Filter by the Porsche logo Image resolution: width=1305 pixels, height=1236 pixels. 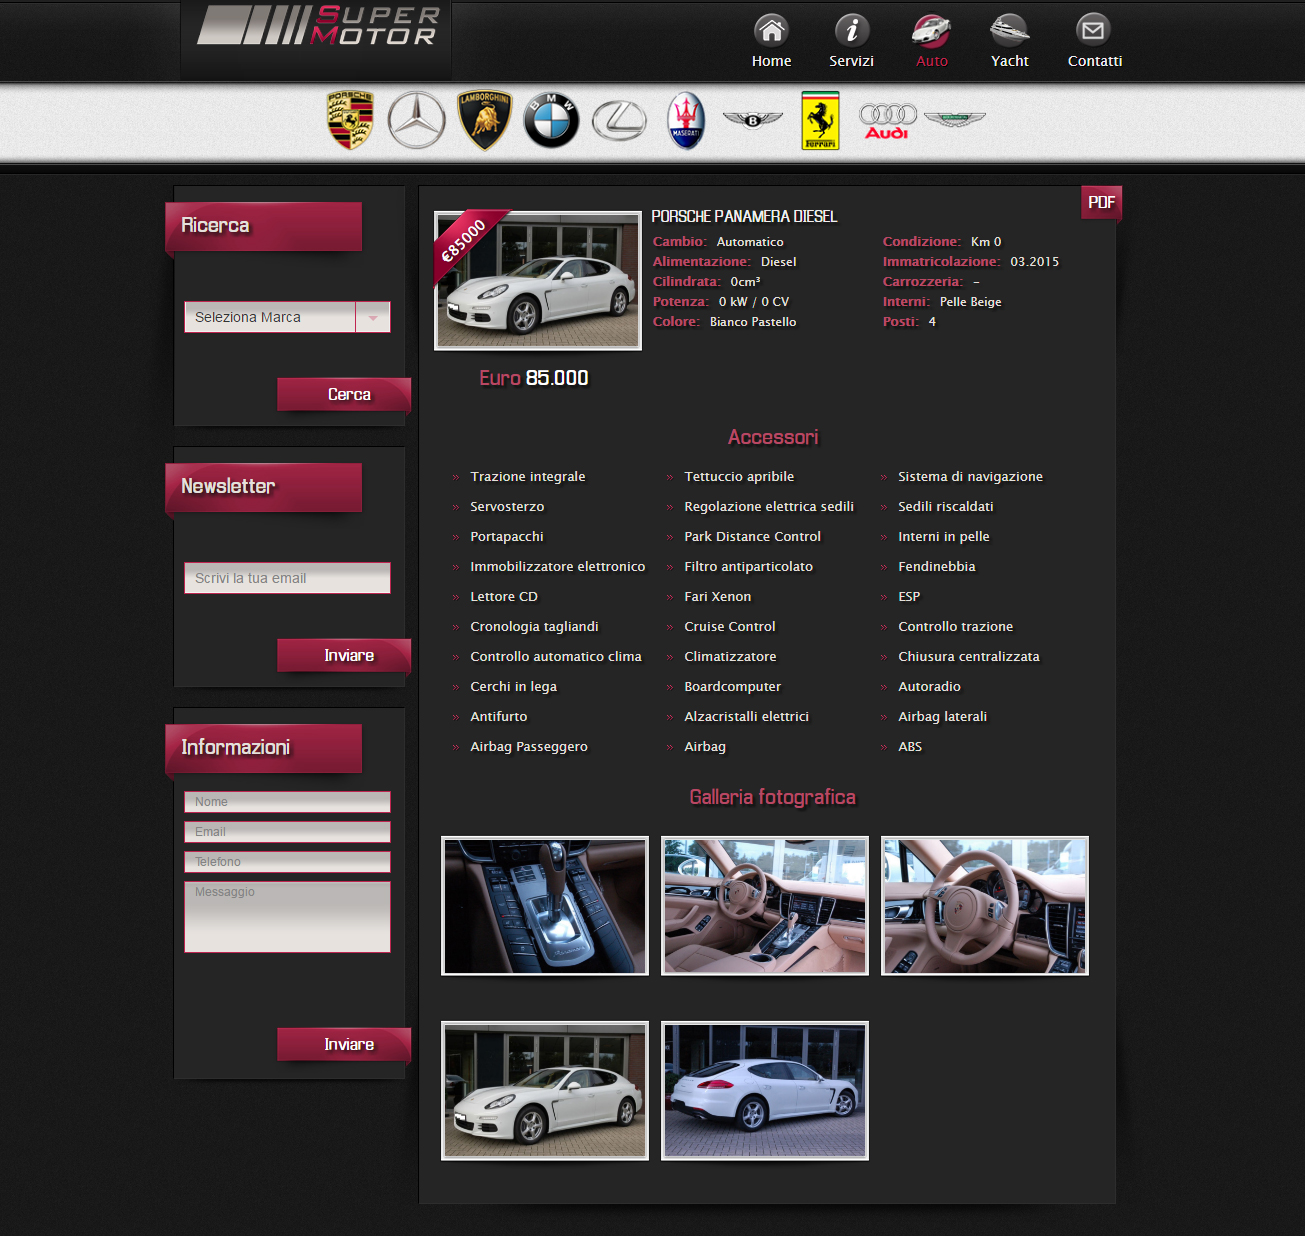click(350, 120)
